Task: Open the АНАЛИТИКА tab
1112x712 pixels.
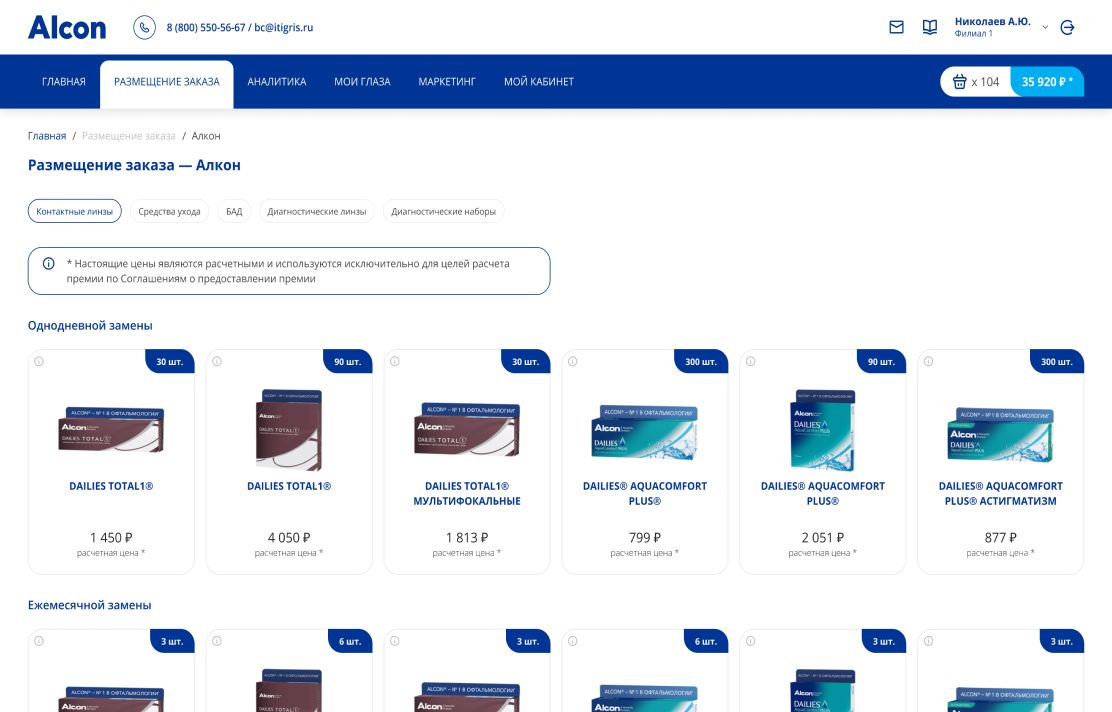Action: click(277, 82)
